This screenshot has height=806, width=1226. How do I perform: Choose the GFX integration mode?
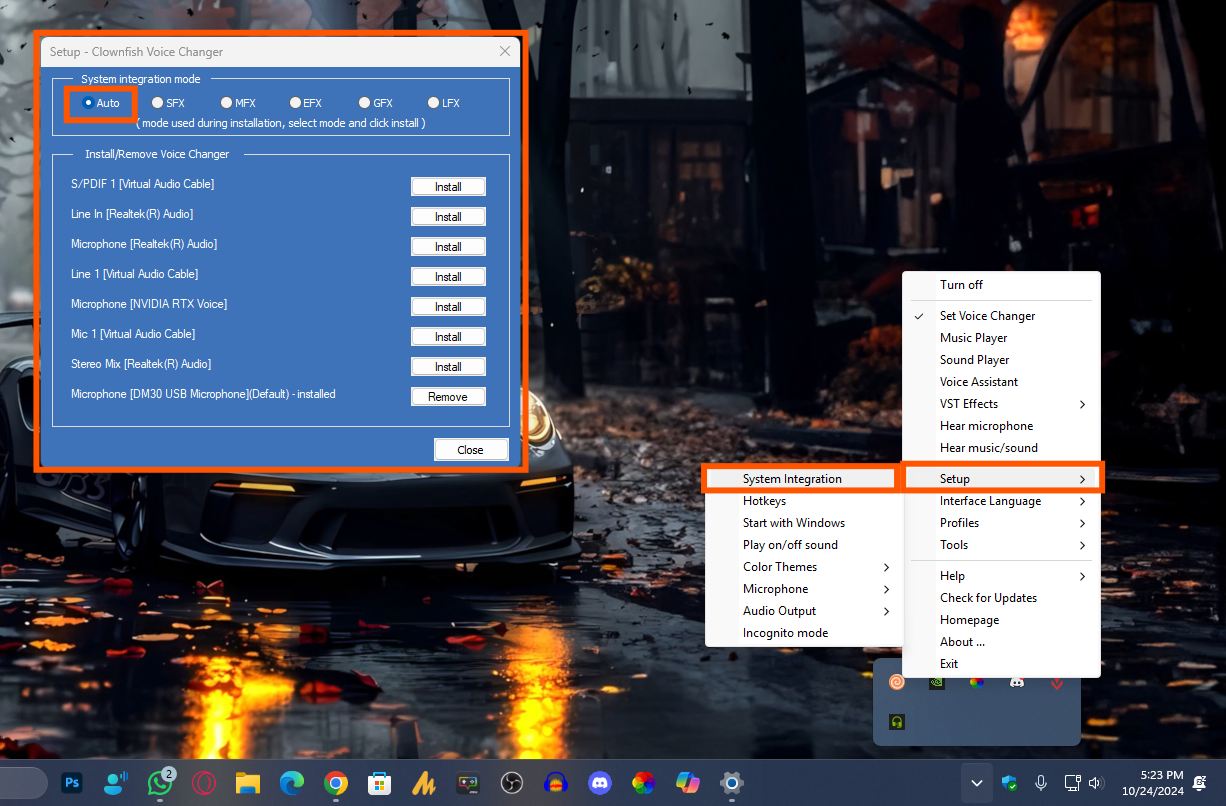click(365, 103)
